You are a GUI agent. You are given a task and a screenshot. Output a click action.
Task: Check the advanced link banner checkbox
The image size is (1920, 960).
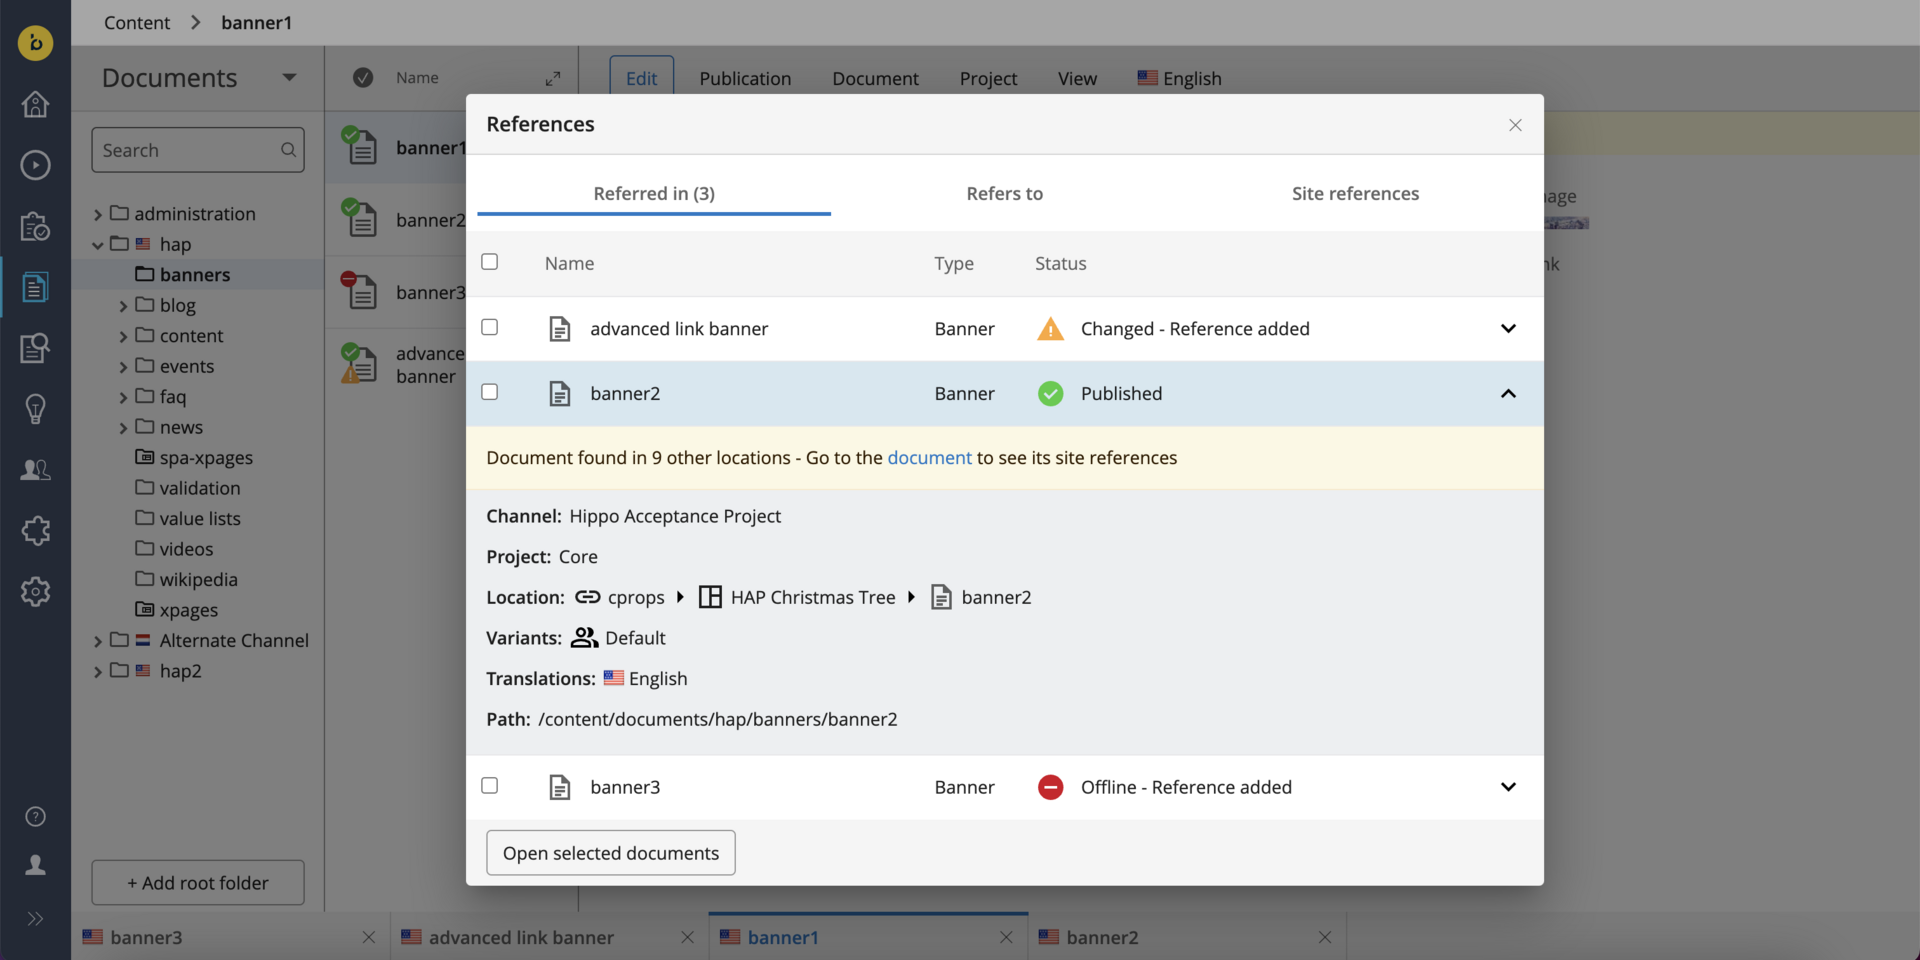coord(490,327)
